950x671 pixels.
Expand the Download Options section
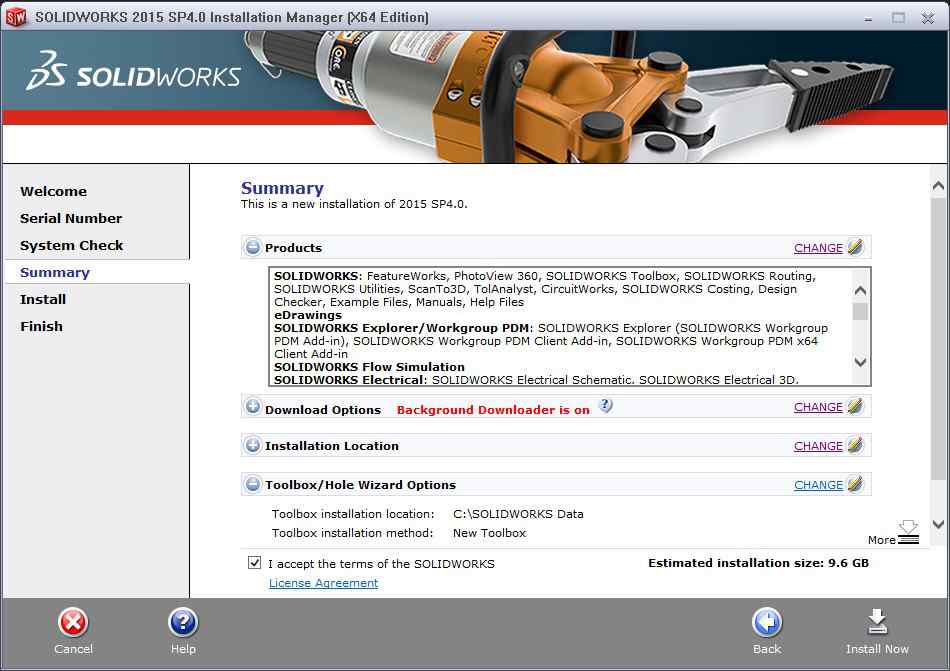[x=253, y=407]
